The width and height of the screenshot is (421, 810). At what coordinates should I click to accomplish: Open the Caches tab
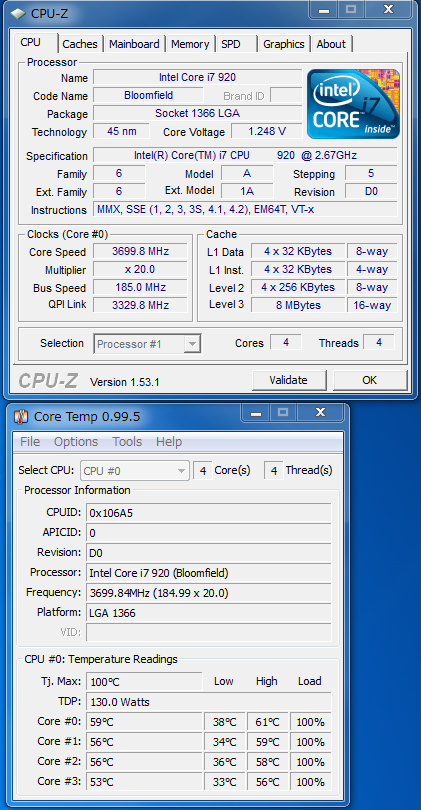[x=80, y=44]
